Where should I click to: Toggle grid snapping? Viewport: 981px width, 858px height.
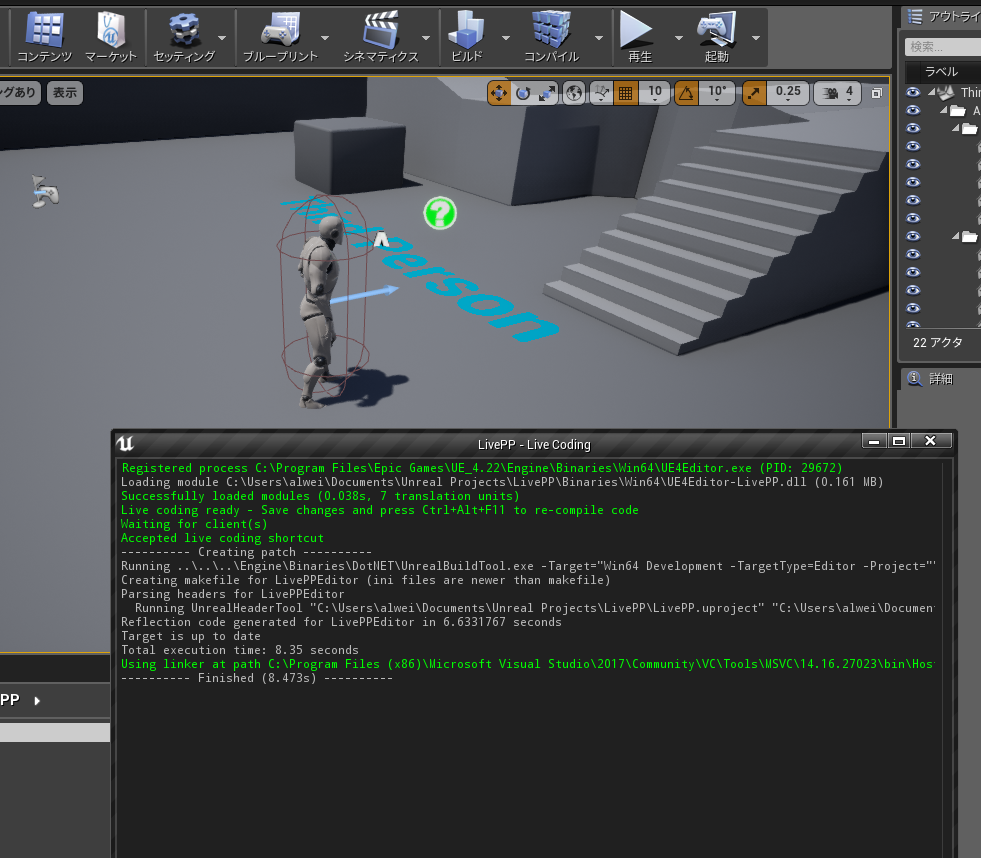(625, 93)
